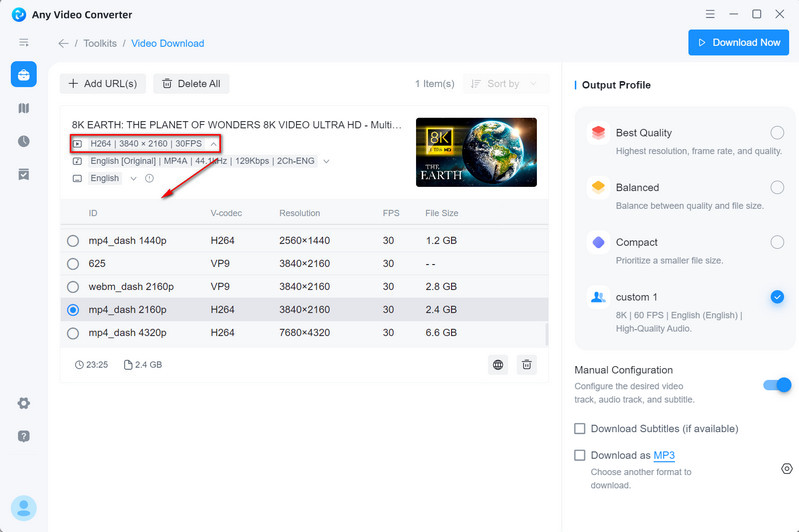Click the V-codec column header

226,213
